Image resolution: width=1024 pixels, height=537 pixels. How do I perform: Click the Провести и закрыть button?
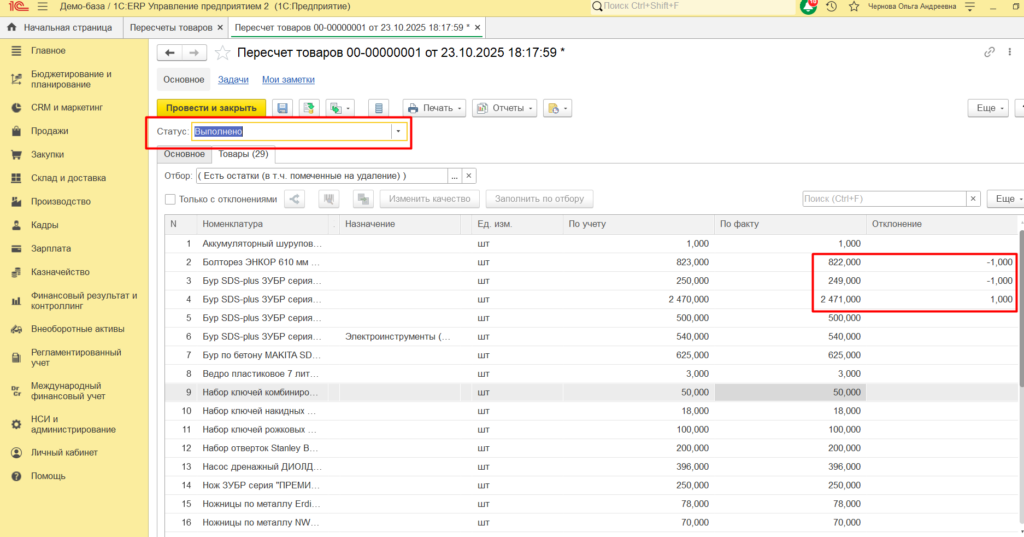pos(211,108)
